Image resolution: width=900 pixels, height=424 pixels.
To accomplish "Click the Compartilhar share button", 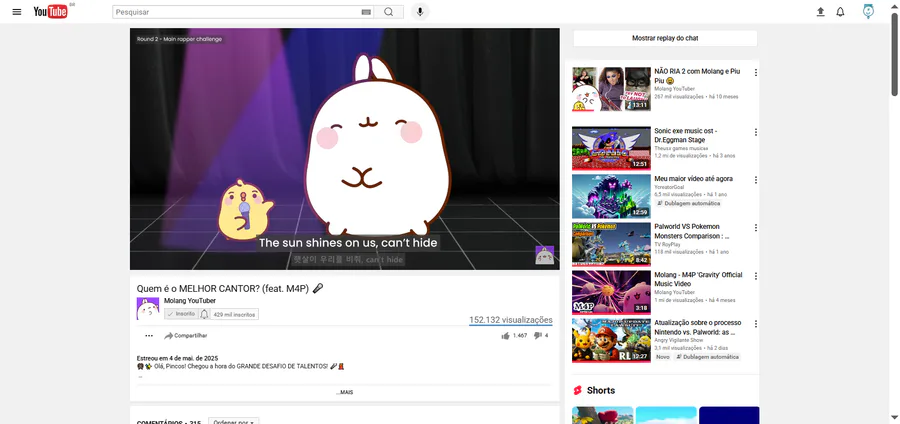I will point(186,336).
